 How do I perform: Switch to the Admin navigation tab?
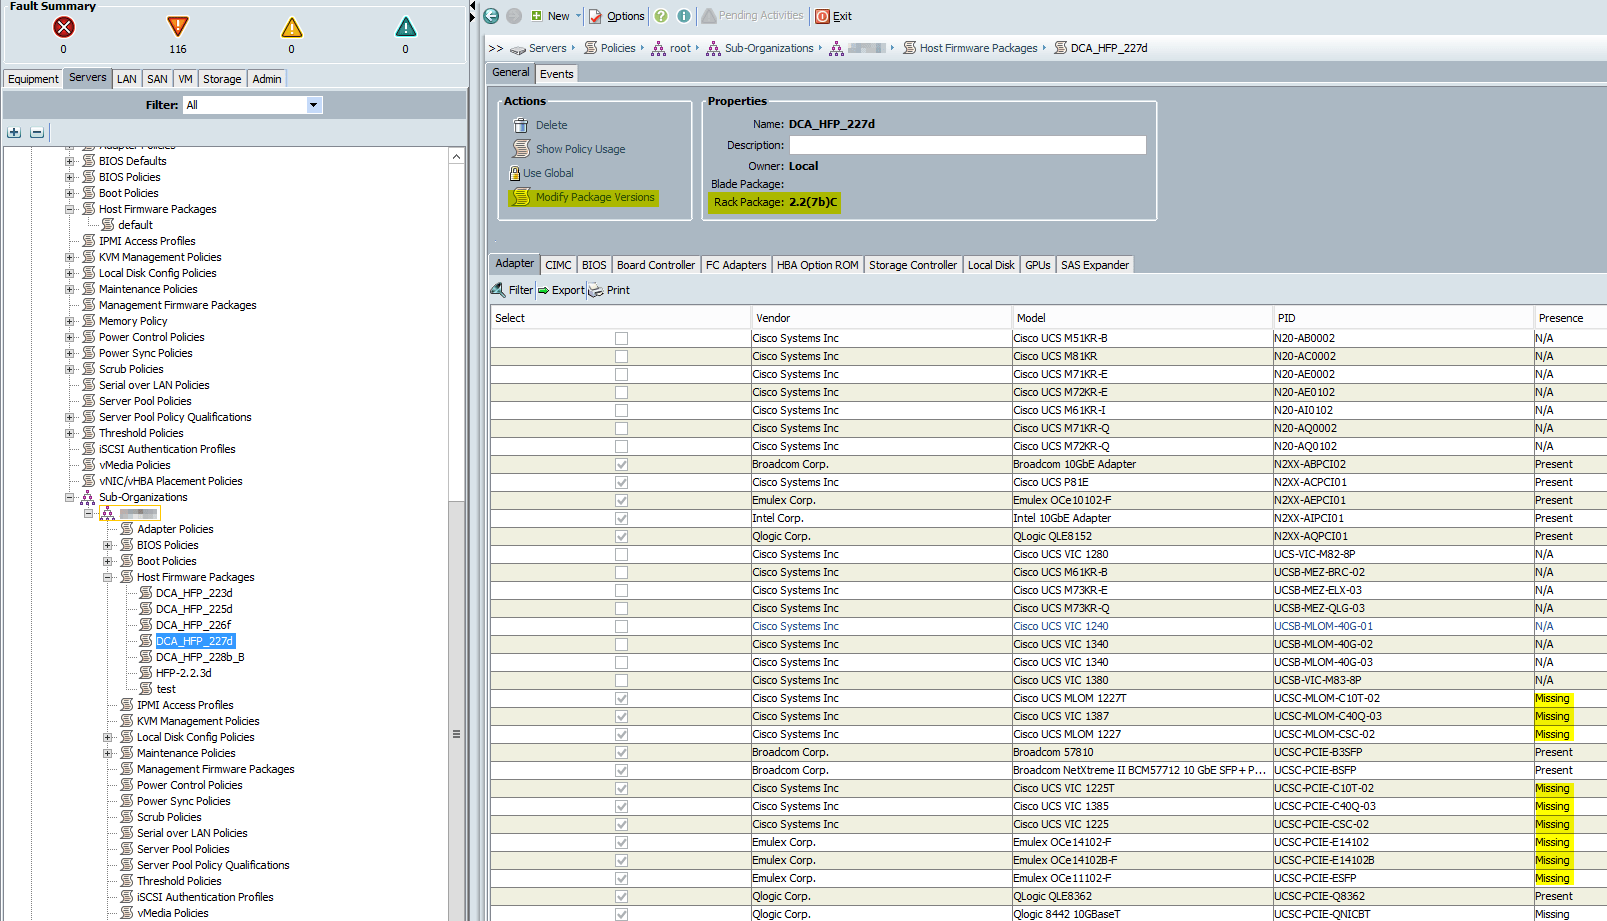click(267, 79)
